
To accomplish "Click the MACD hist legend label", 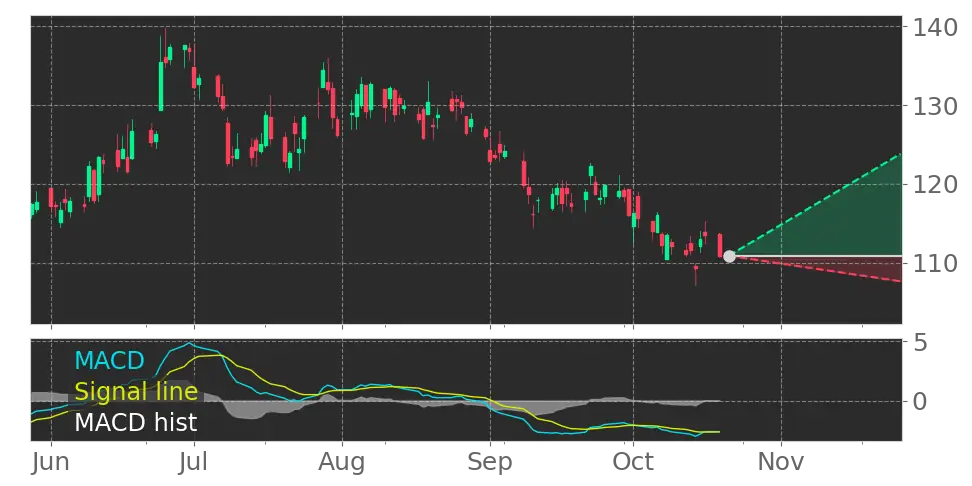I will click(136, 422).
